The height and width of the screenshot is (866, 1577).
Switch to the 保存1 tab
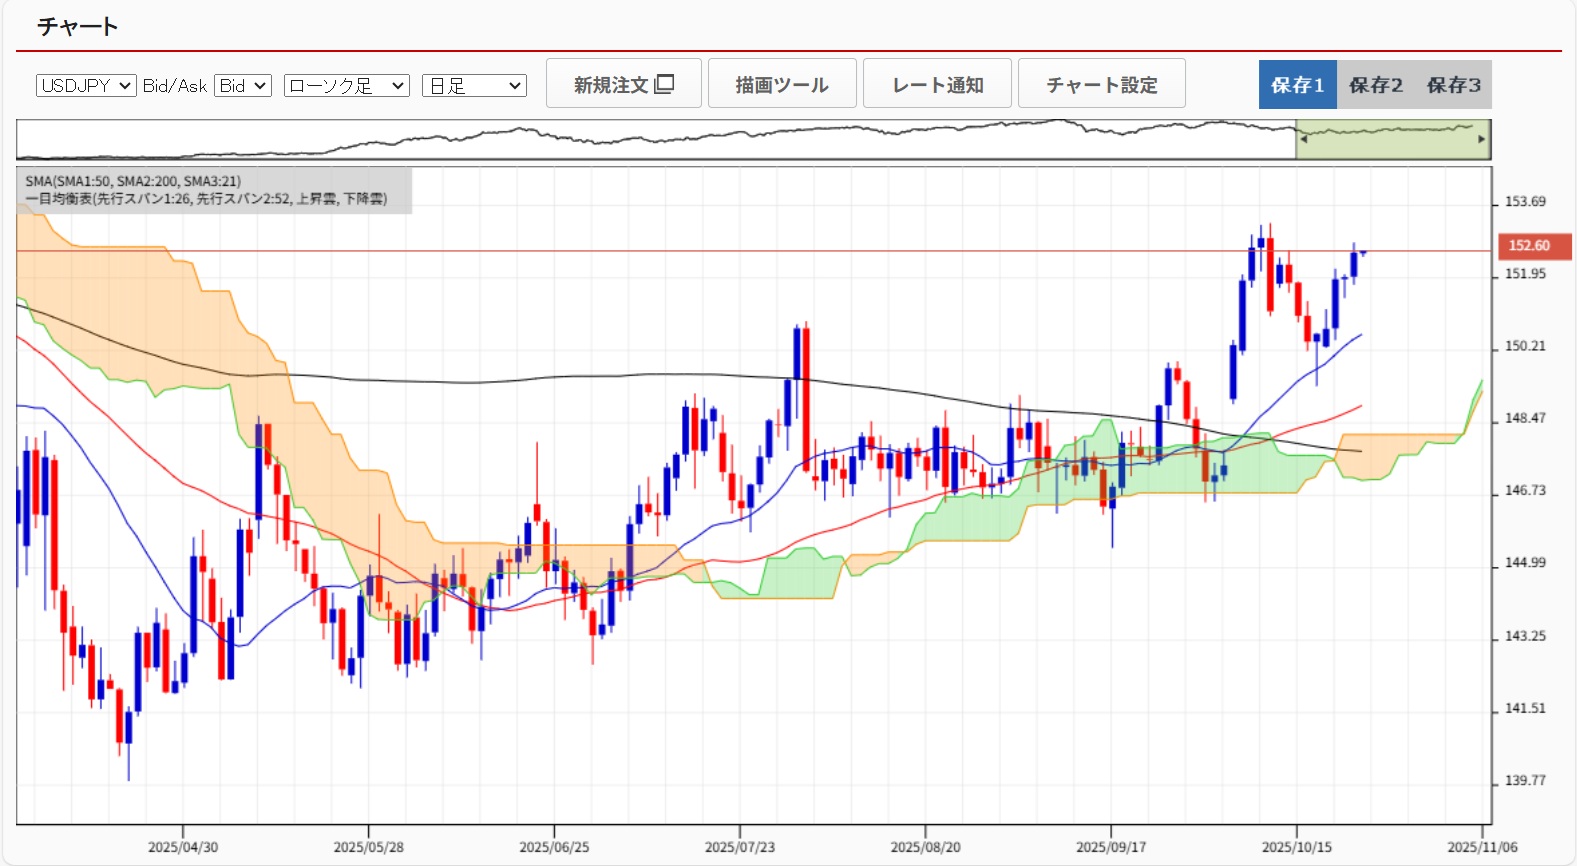tap(1297, 85)
